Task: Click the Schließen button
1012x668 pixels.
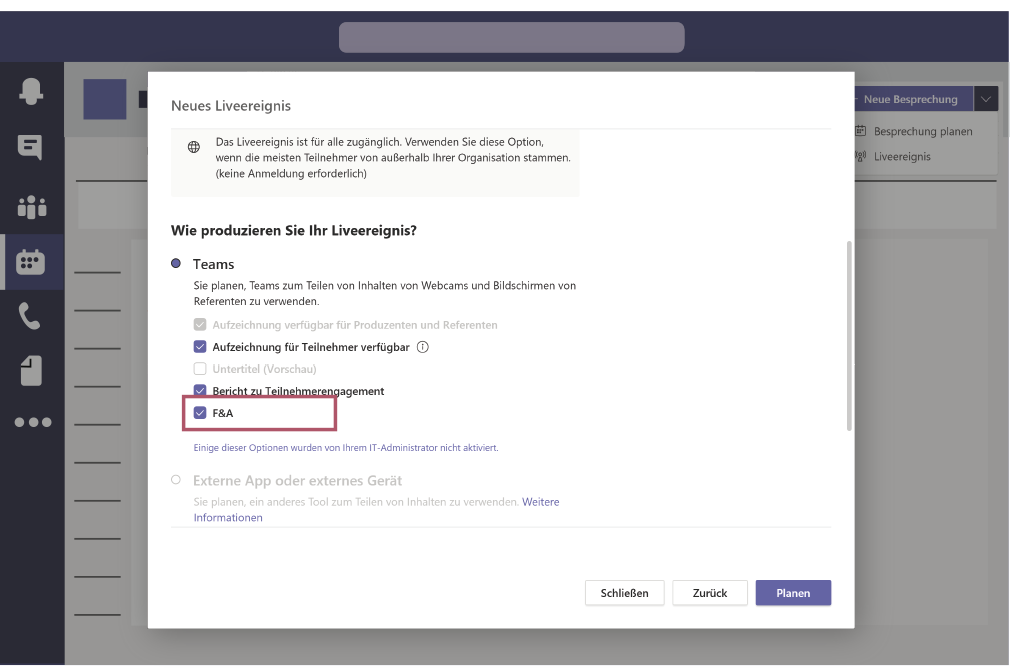Action: [x=625, y=593]
